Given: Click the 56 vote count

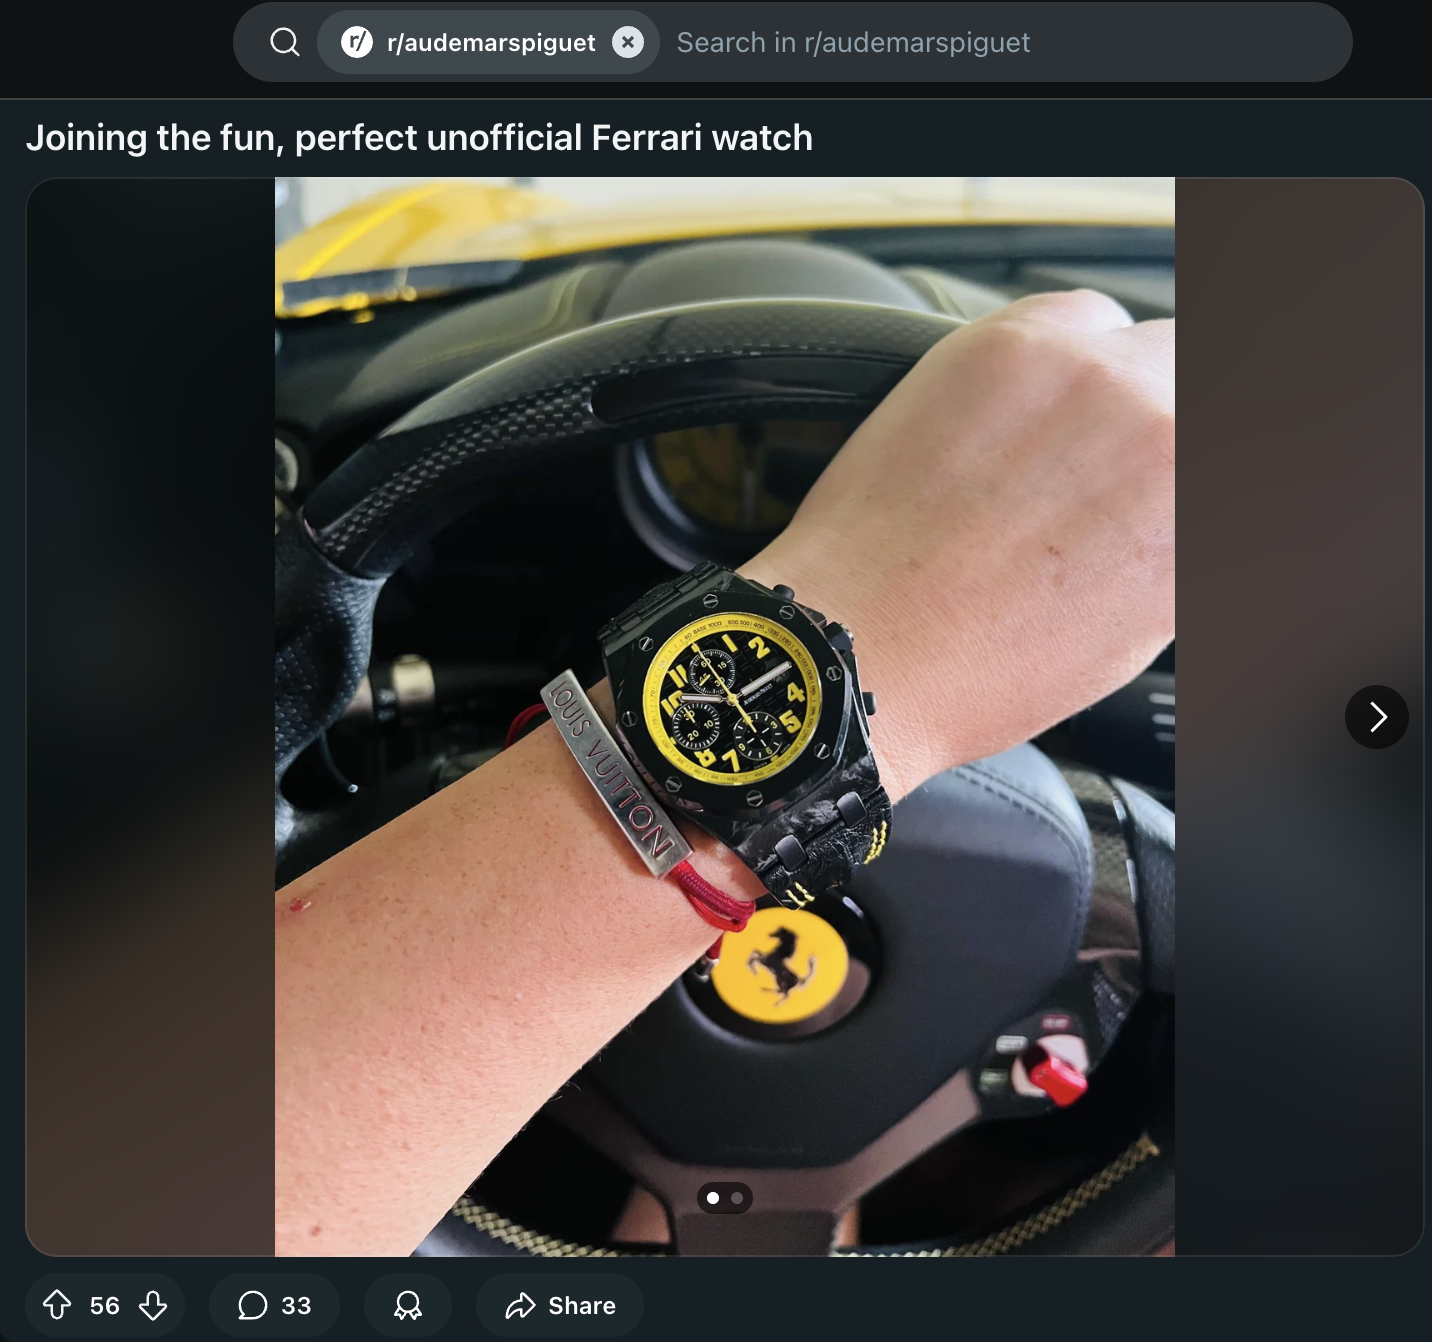Looking at the screenshot, I should click(105, 1305).
